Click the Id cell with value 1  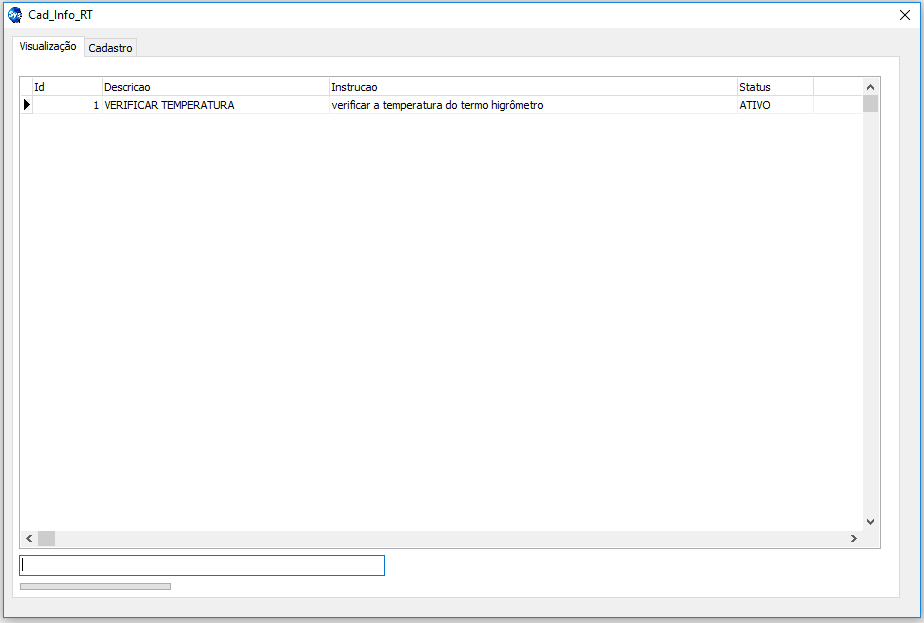(67, 105)
